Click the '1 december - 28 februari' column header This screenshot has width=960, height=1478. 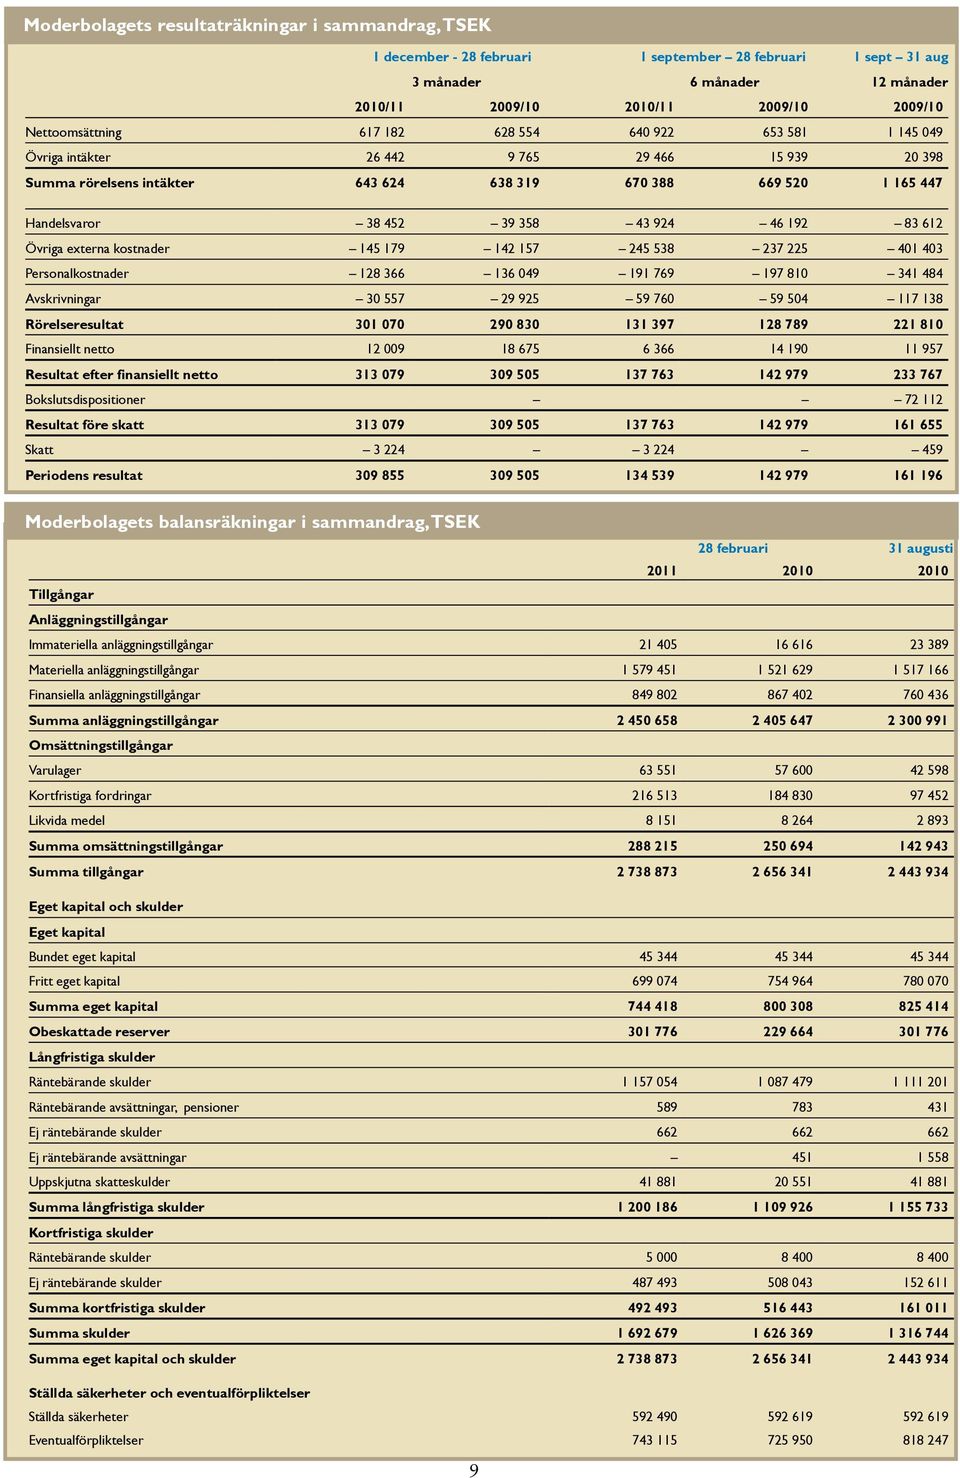[x=452, y=57]
